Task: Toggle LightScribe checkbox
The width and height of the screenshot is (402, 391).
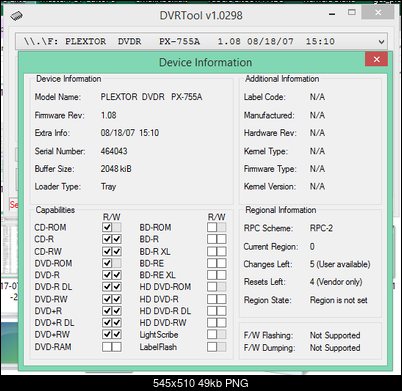Action: coord(212,334)
